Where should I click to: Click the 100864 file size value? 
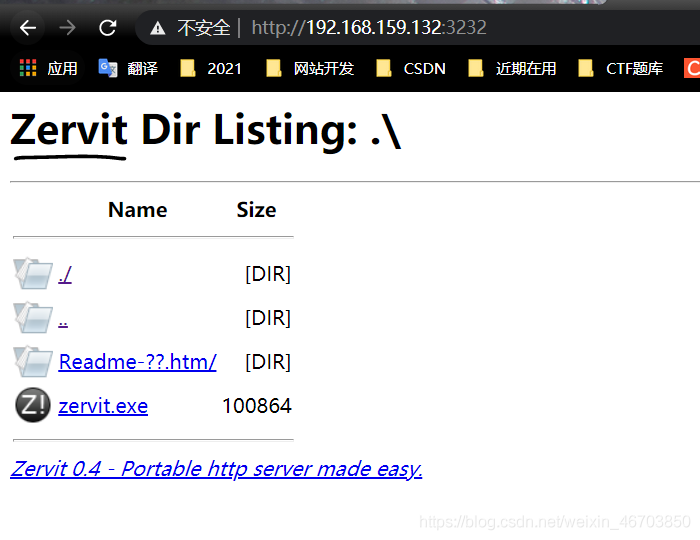(x=257, y=406)
